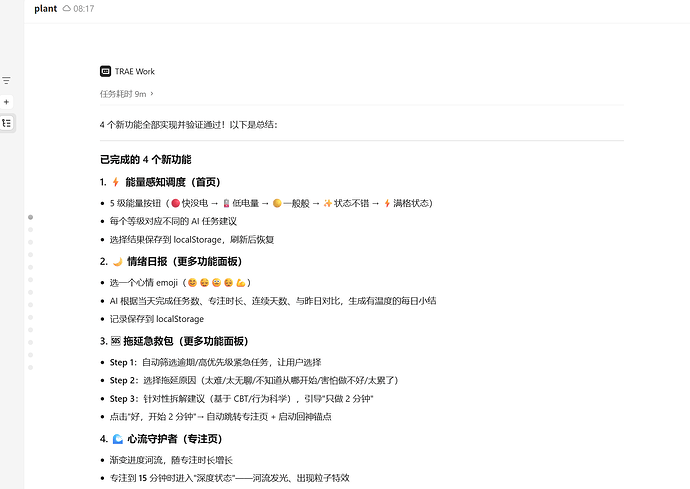Click the dark active outline navigation dot
This screenshot has height=489, width=690.
click(x=30, y=217)
